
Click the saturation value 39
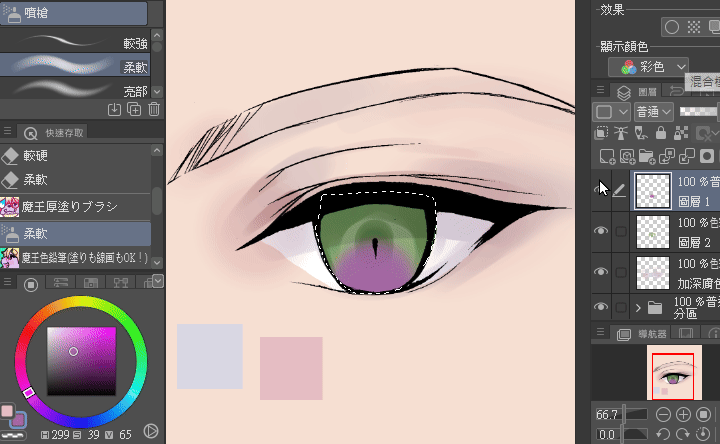click(93, 434)
